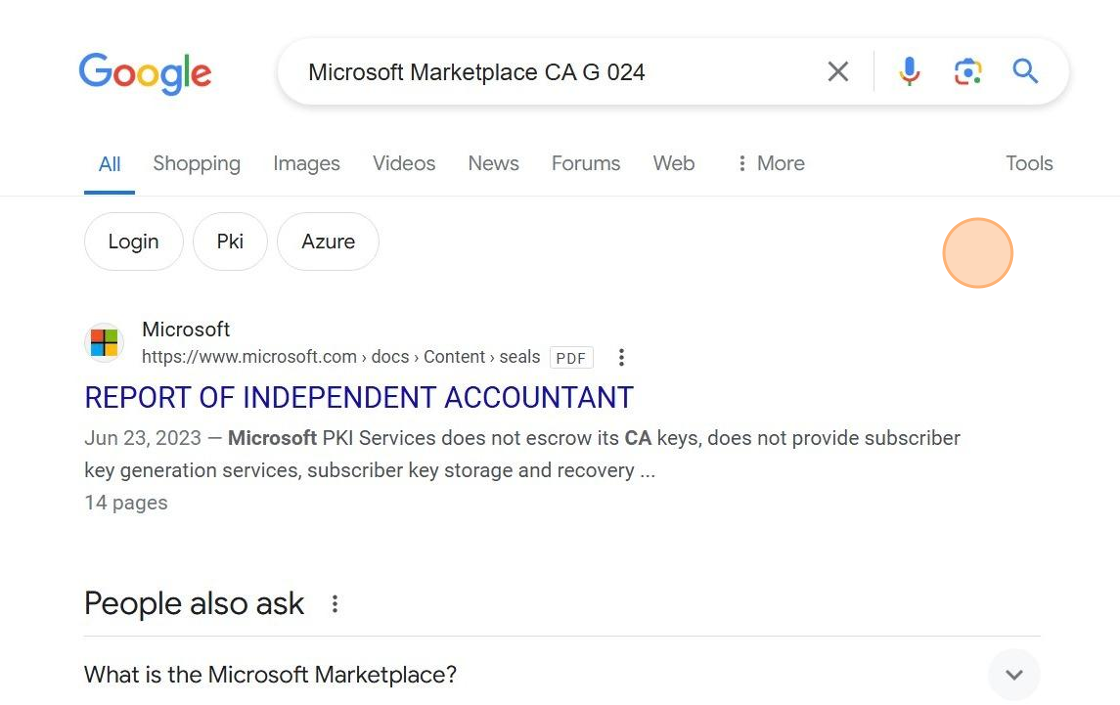Viewport: 1120px width, 705px height.
Task: Open the Tools options
Action: pyautogui.click(x=1029, y=164)
